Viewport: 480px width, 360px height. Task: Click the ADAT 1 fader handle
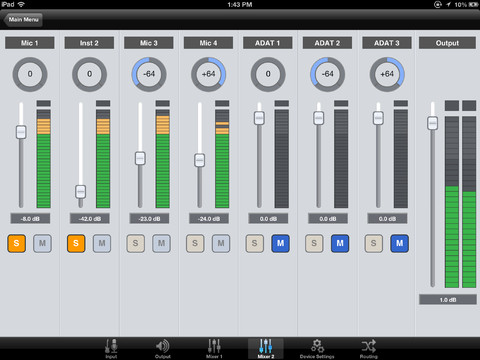259,118
